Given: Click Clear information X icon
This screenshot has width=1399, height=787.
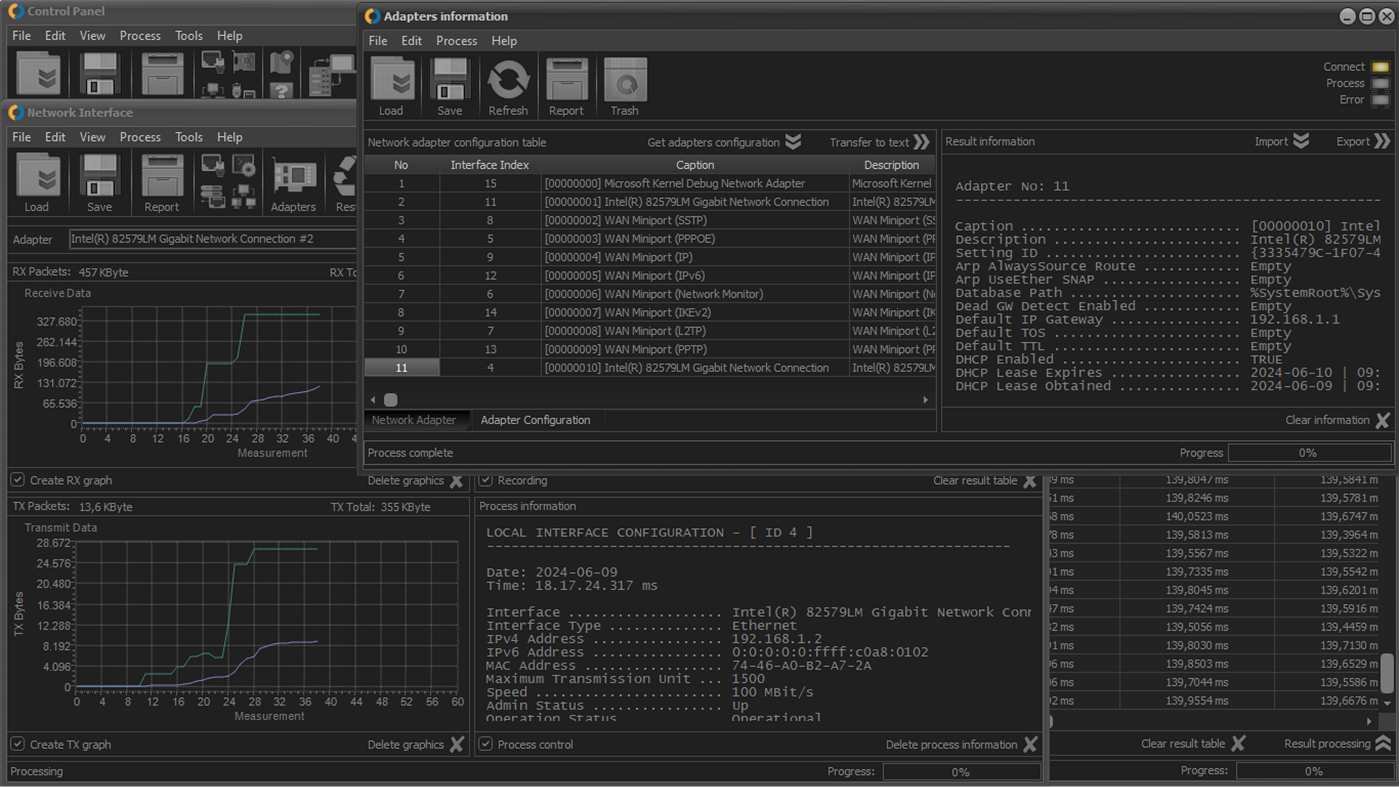Looking at the screenshot, I should pos(1382,421).
